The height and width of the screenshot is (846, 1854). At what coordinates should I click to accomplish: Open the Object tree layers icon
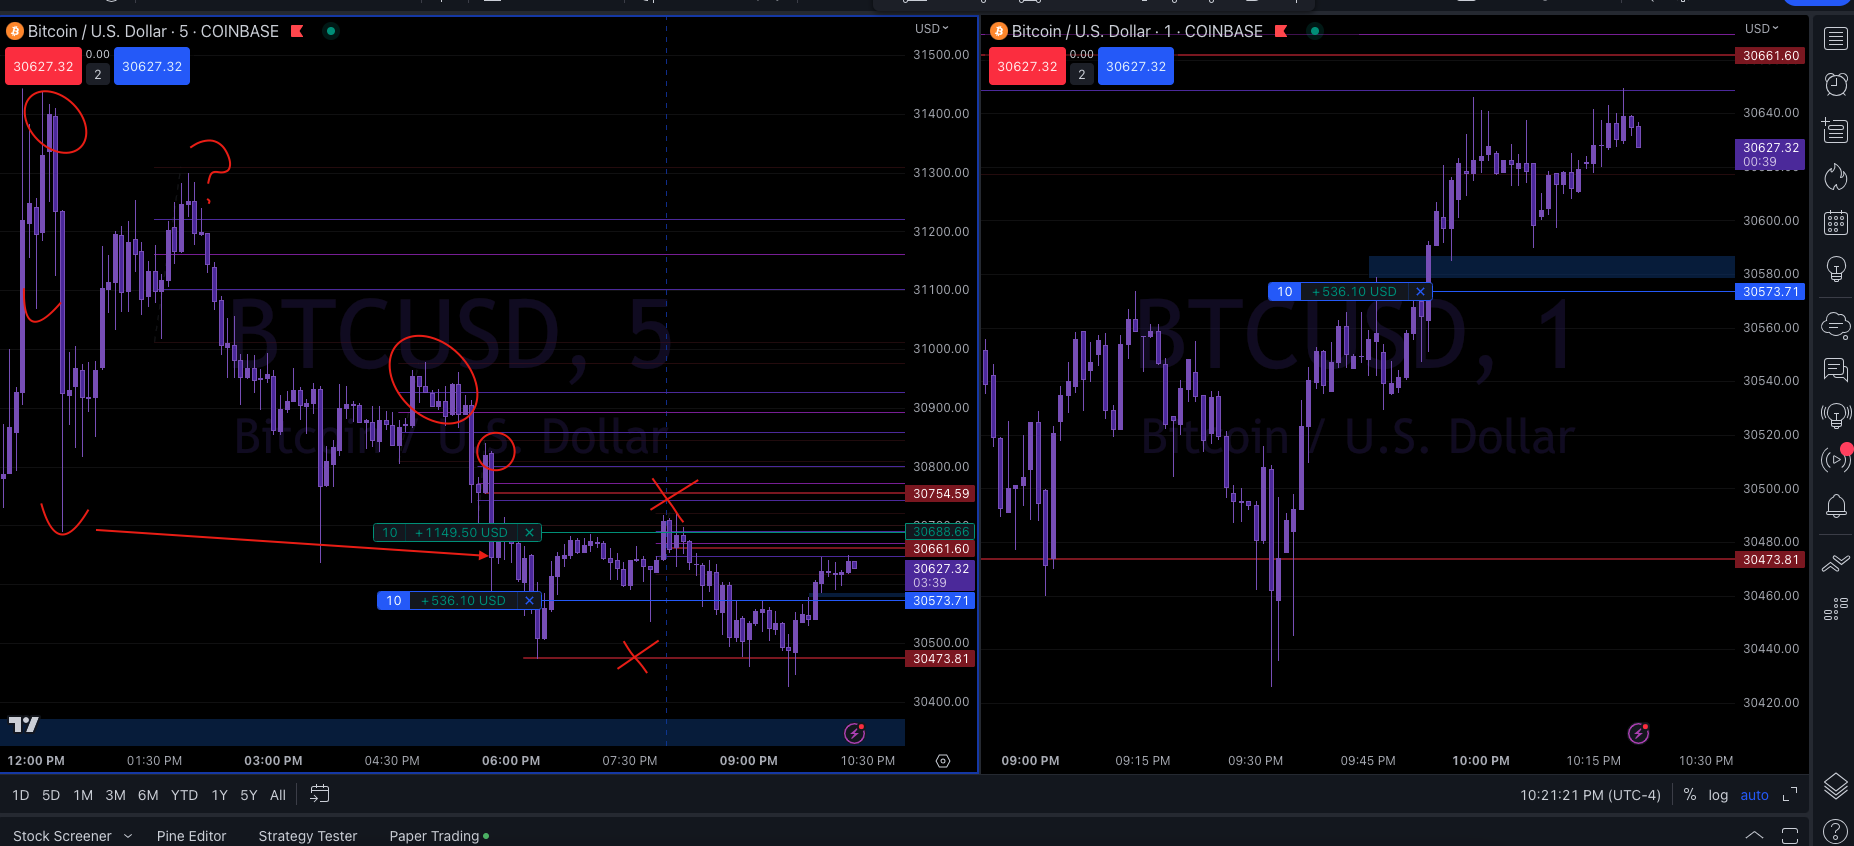tap(1835, 787)
